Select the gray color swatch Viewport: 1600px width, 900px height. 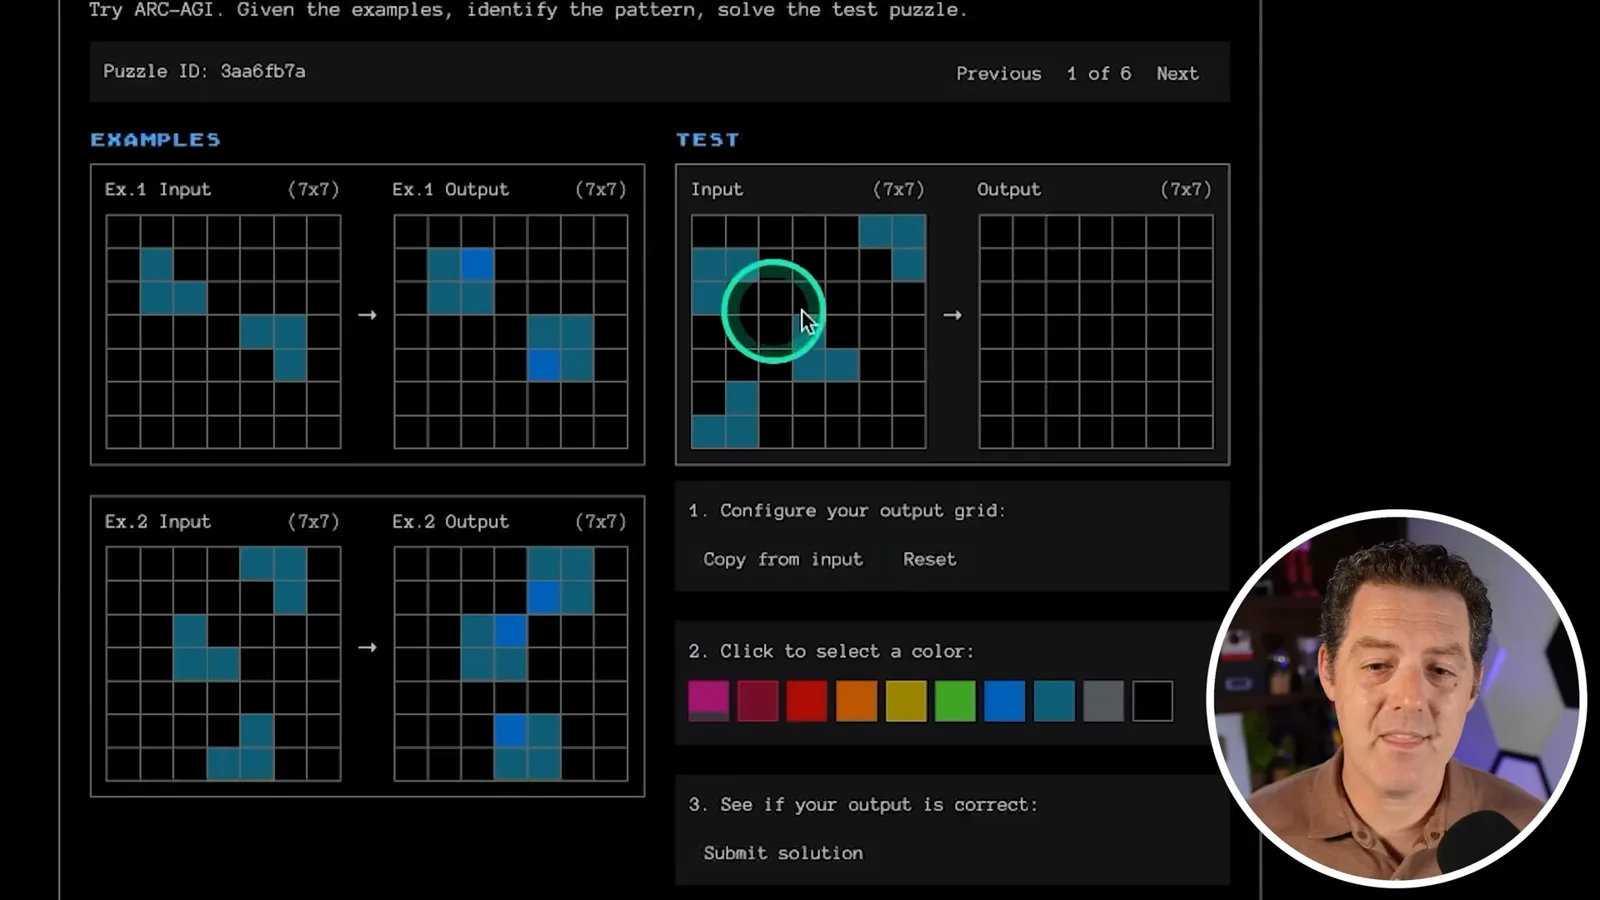tap(1103, 700)
